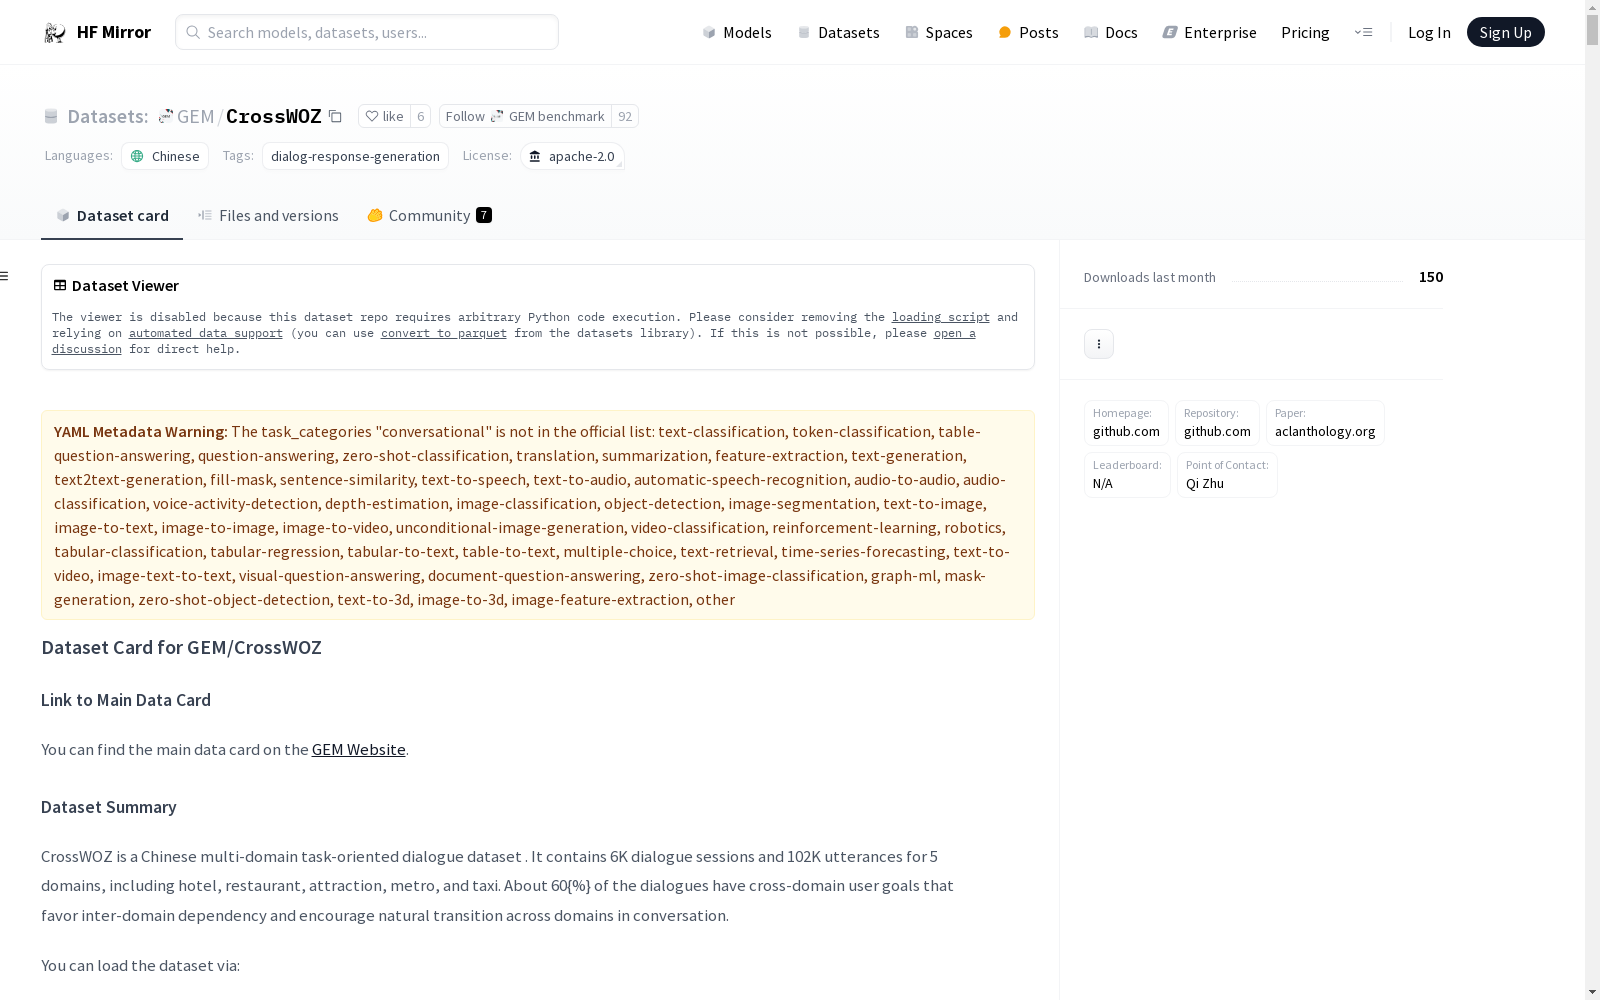Toggle the table of contents sidebar icon
The image size is (1600, 1000).
[x=5, y=276]
